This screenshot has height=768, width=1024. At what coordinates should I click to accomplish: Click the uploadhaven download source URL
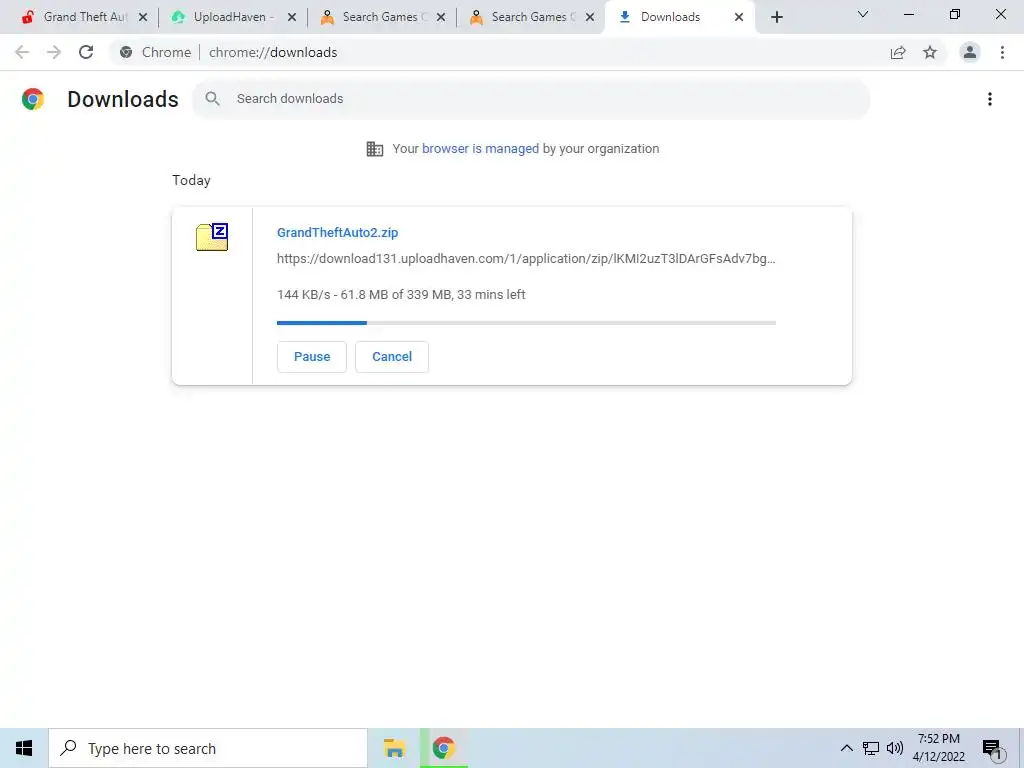click(x=526, y=259)
